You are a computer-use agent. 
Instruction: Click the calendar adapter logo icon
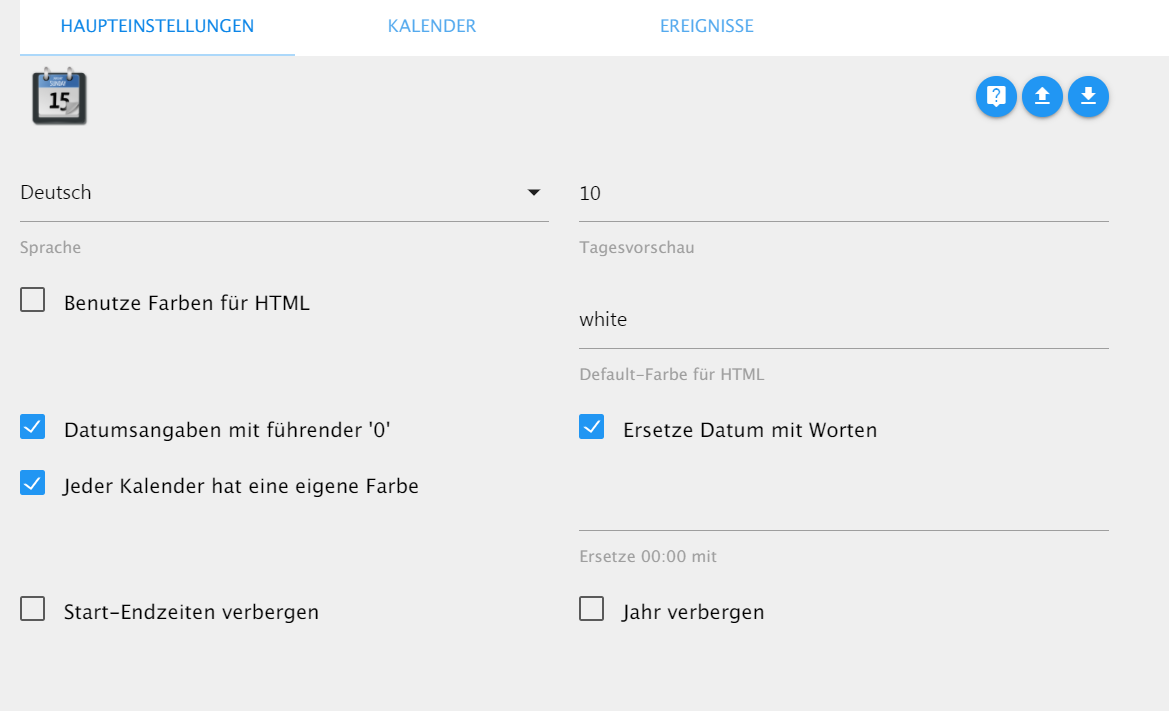(x=59, y=97)
